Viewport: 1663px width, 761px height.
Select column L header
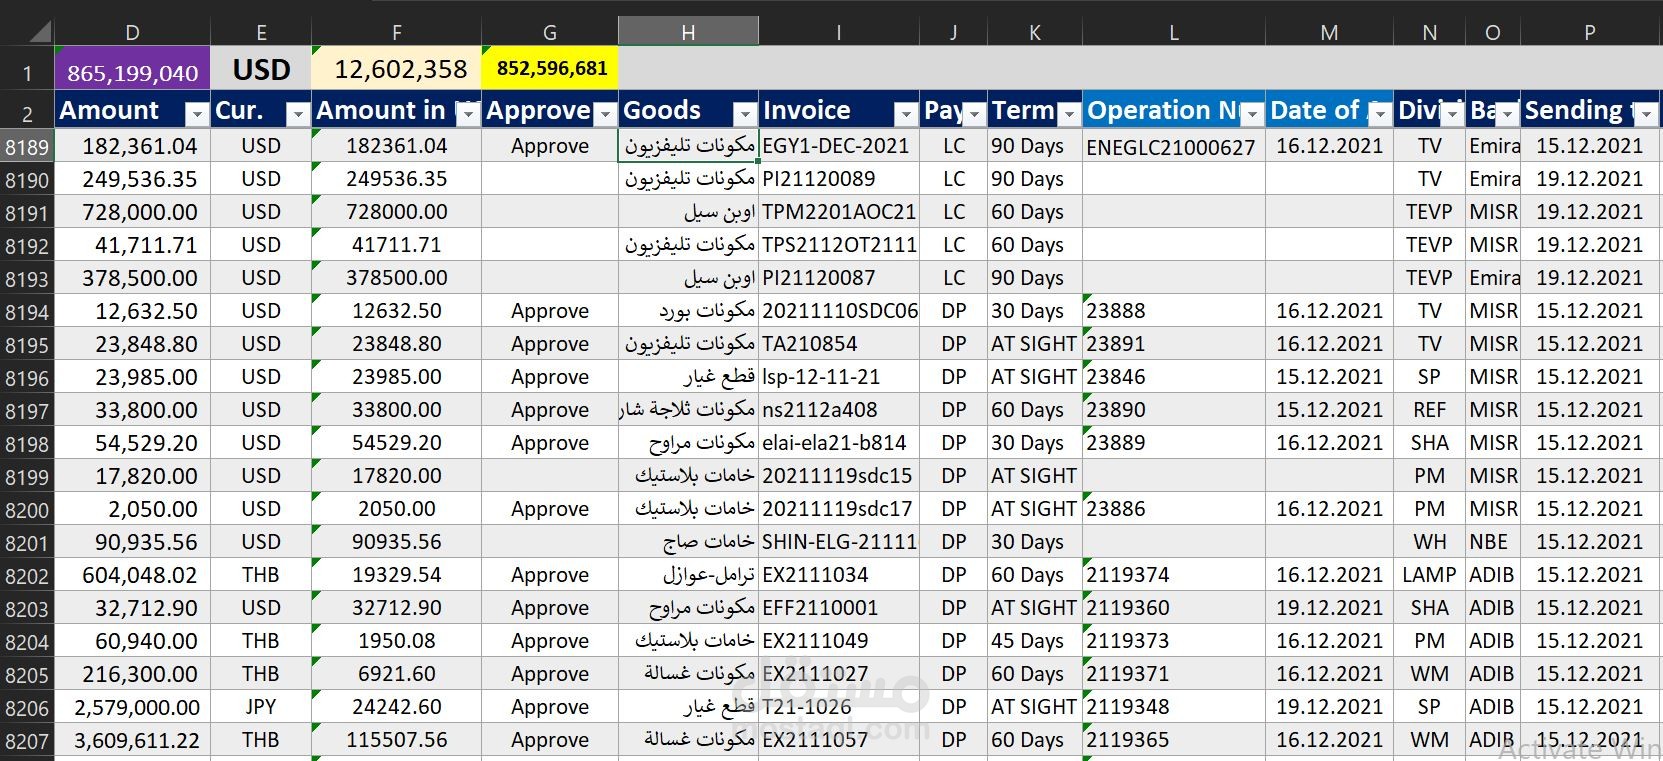(x=1173, y=32)
